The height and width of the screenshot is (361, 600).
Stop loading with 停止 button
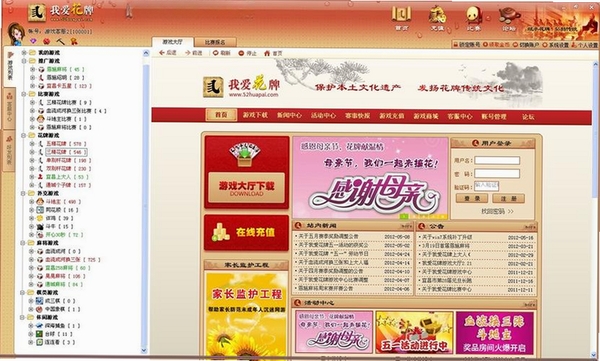click(247, 53)
